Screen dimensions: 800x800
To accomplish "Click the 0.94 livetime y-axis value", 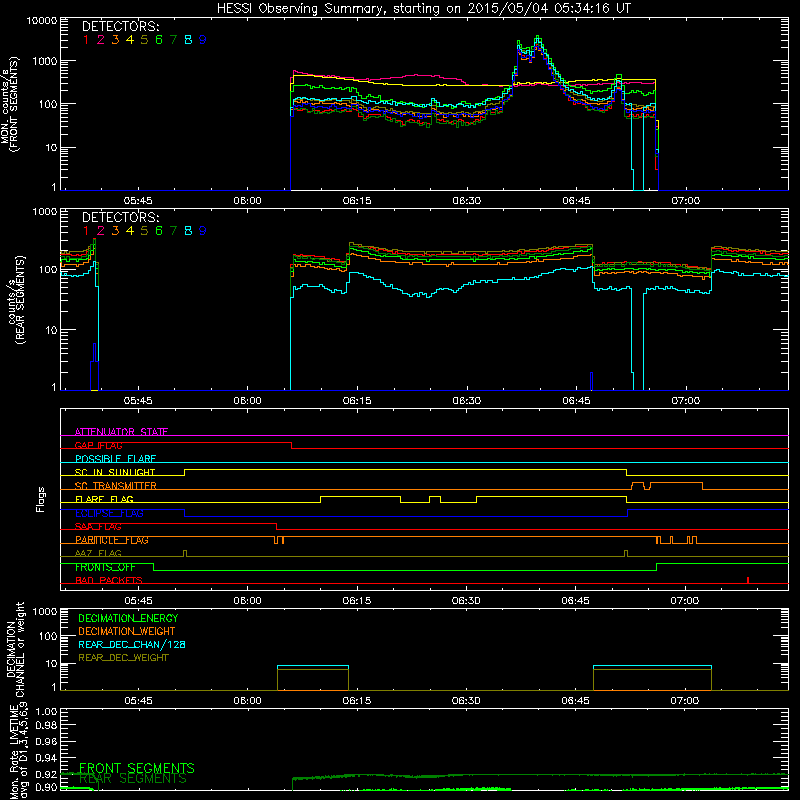I will click(x=46, y=758).
